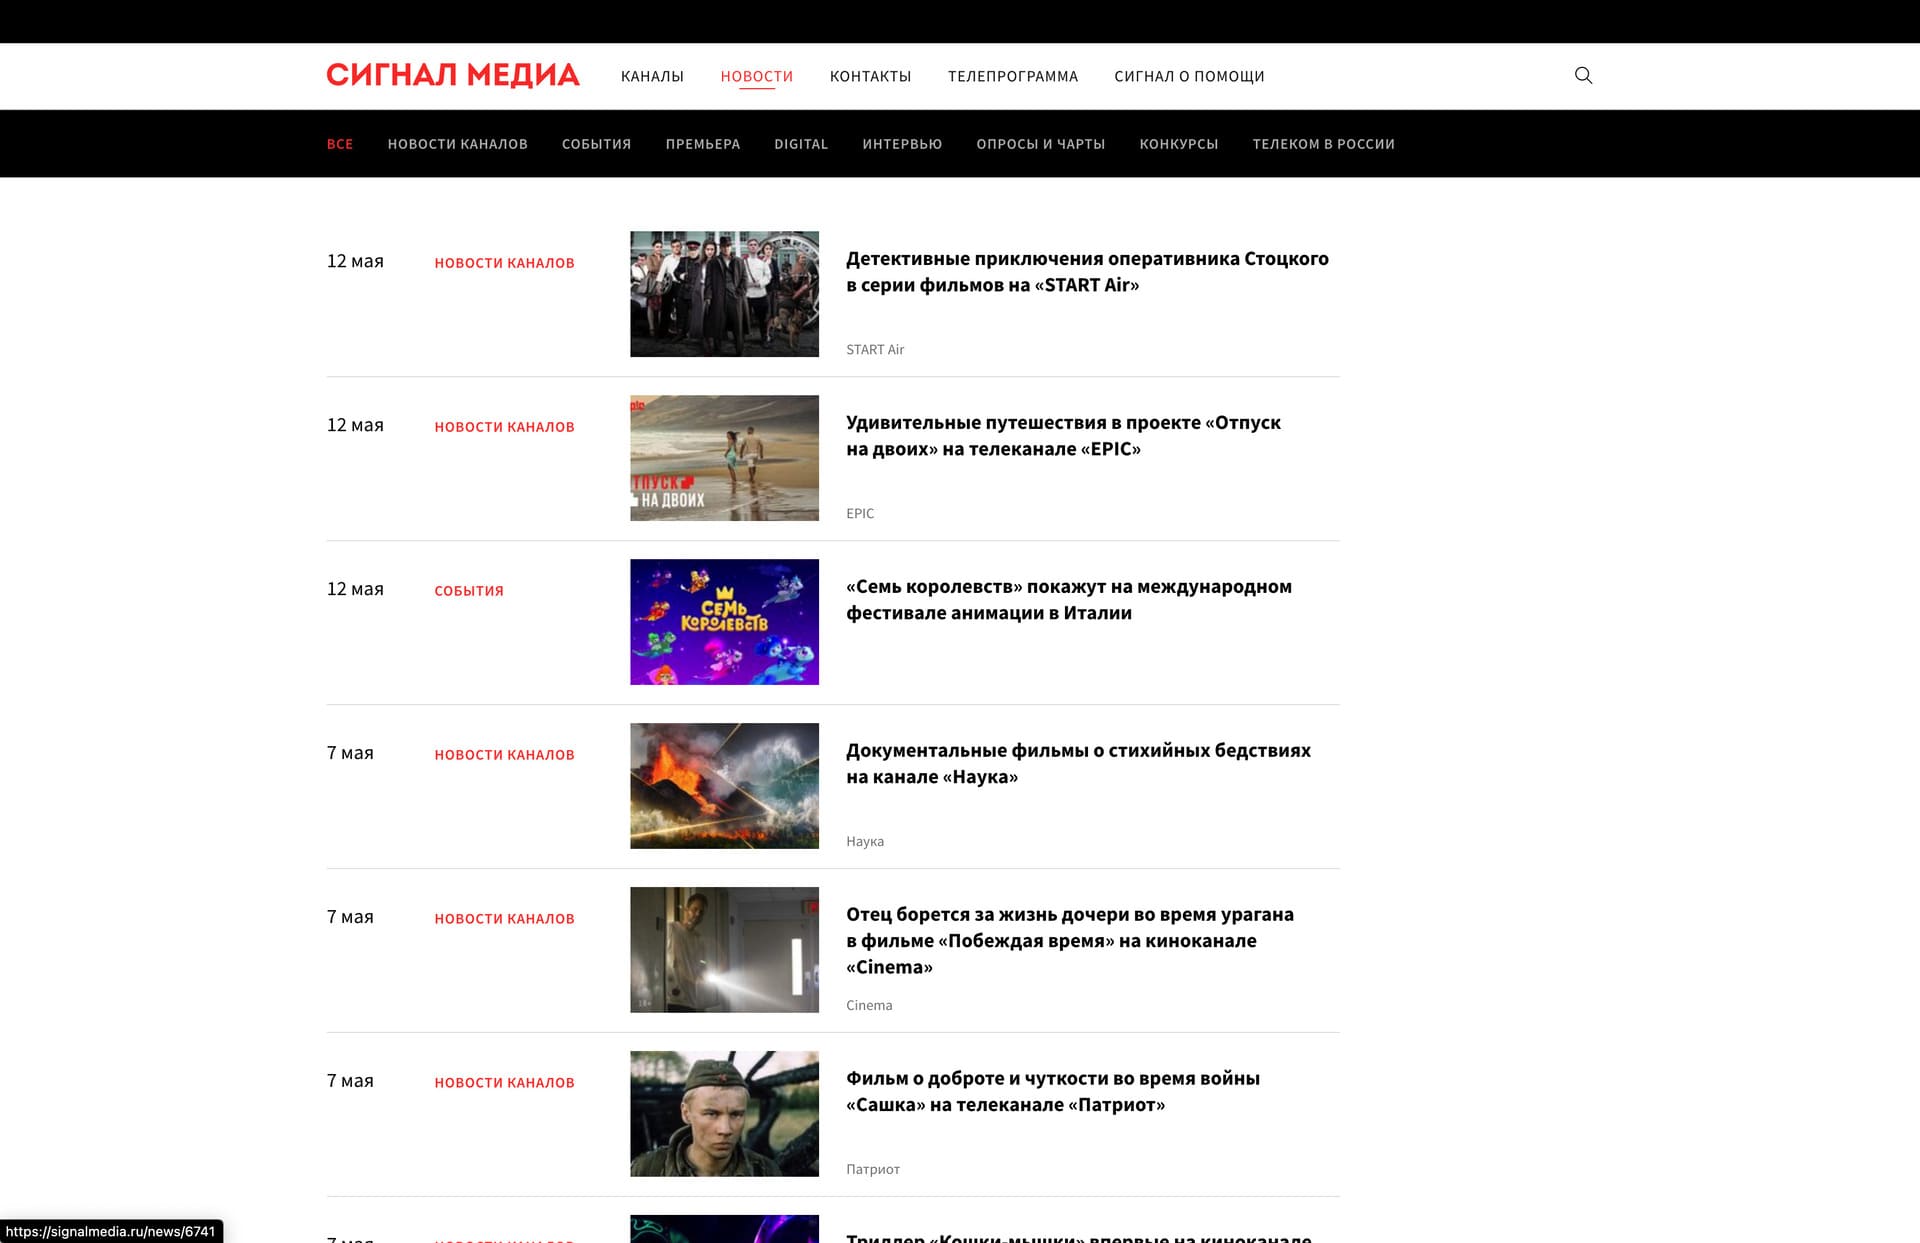The width and height of the screenshot is (1920, 1243).
Task: Open the Каналы menu item
Action: [x=652, y=76]
